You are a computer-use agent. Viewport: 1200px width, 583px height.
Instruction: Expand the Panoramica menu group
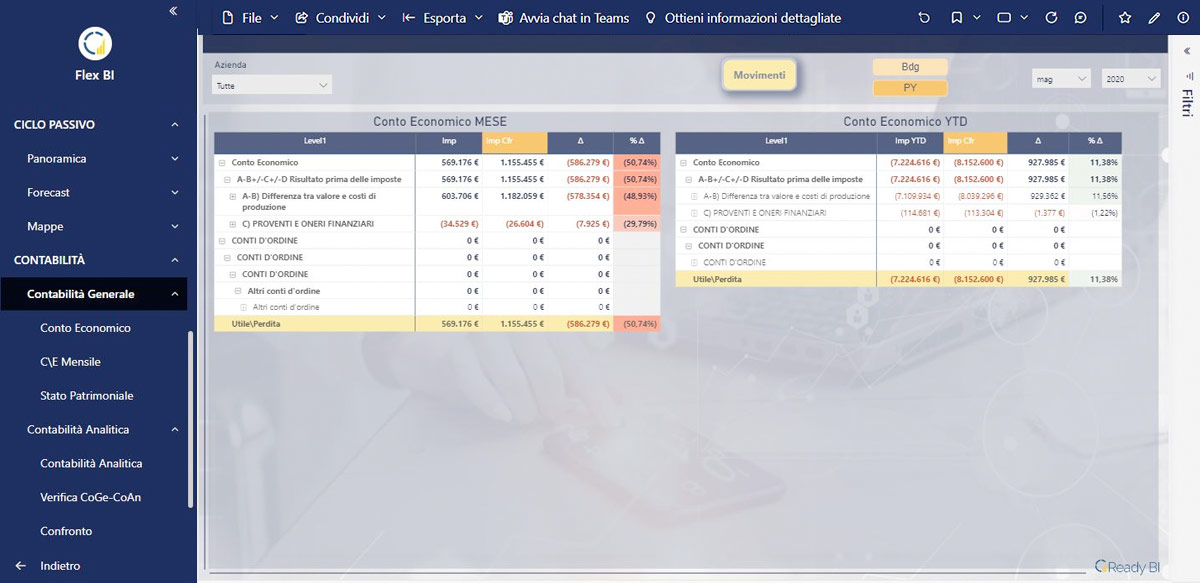tap(175, 159)
